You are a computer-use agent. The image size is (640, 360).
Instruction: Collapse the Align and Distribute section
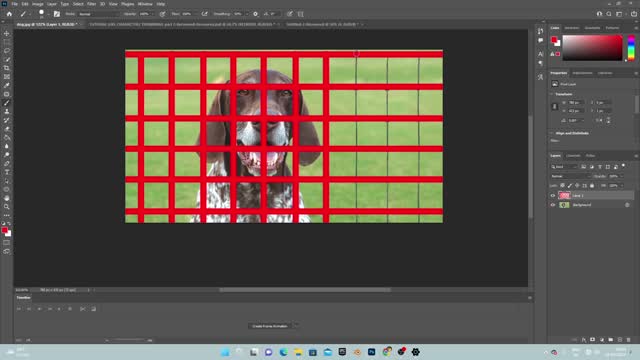(552, 133)
